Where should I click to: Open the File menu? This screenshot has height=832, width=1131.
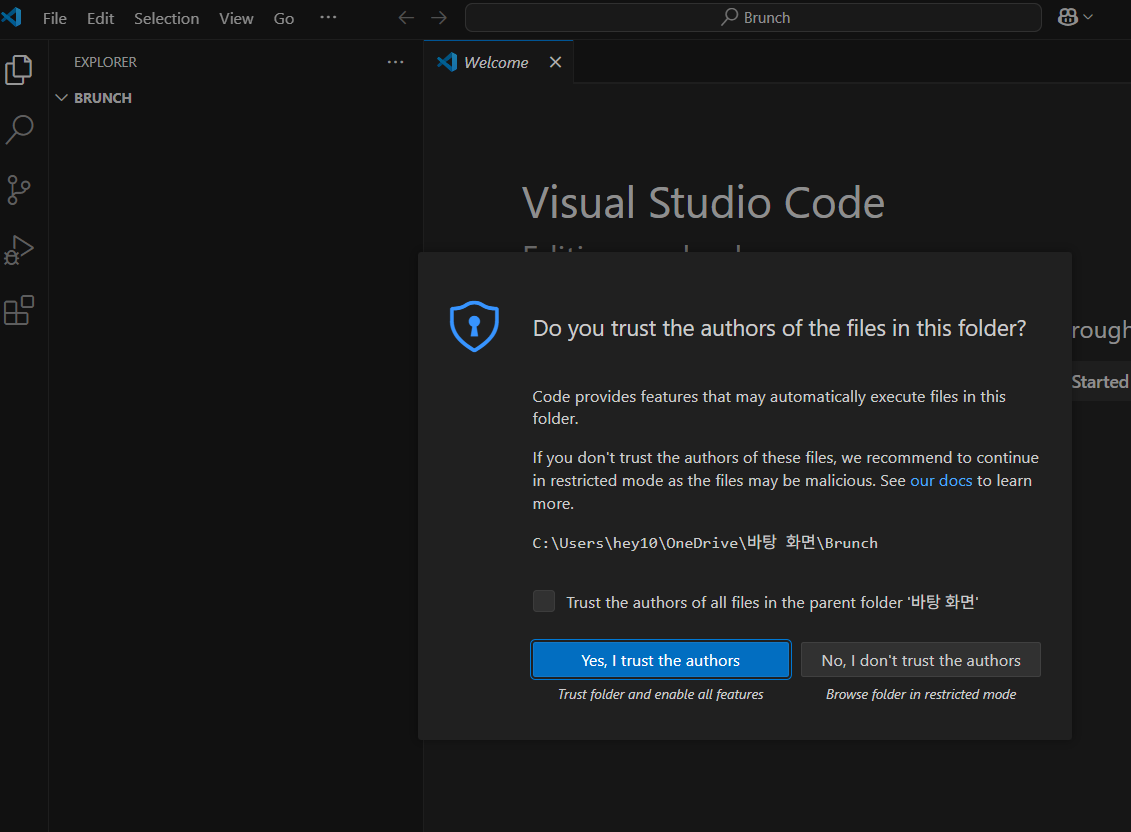[55, 18]
